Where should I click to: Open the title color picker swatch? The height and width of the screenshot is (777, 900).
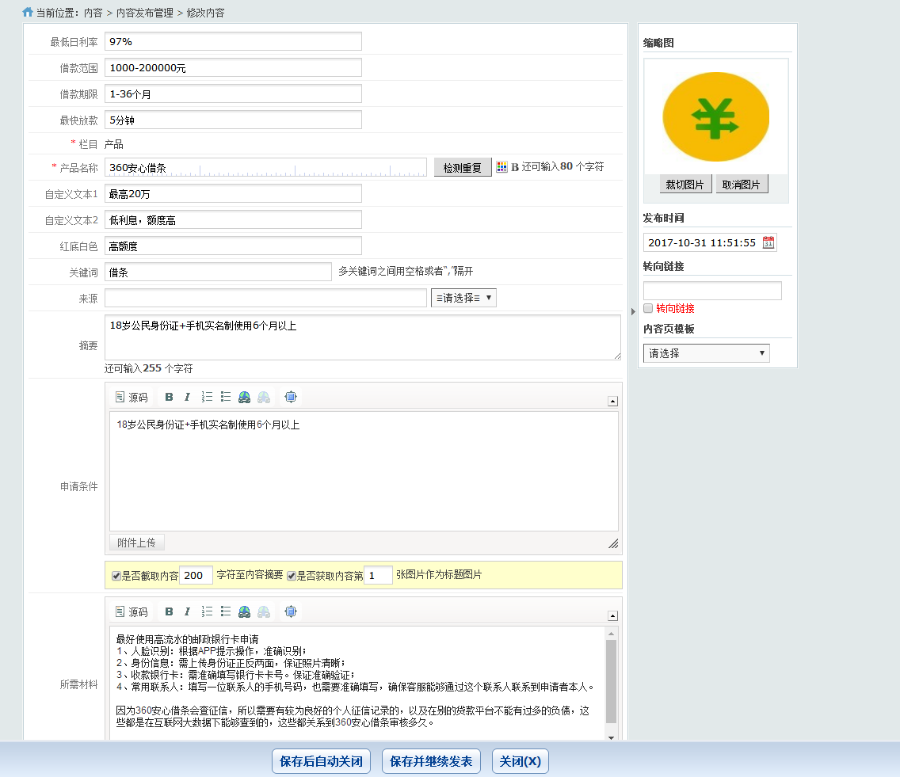(x=502, y=167)
